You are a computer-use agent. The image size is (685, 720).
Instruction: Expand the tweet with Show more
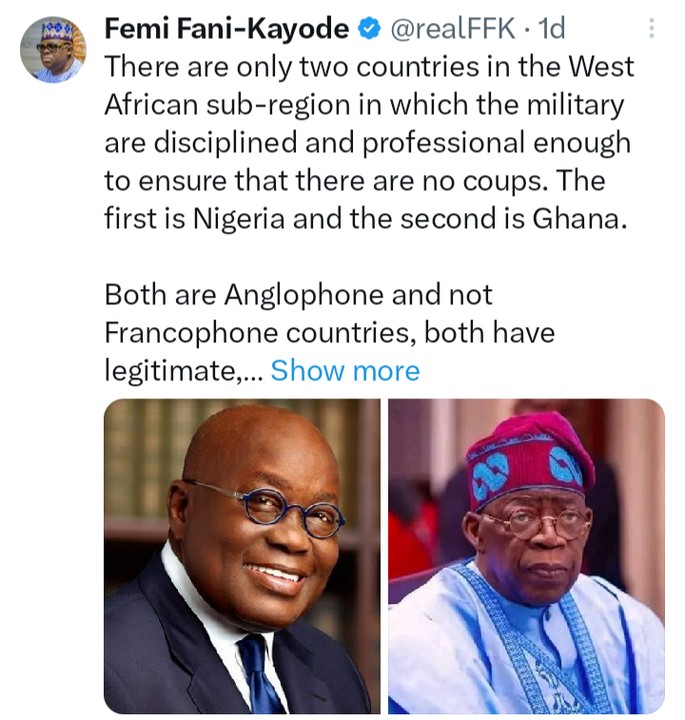pos(345,371)
